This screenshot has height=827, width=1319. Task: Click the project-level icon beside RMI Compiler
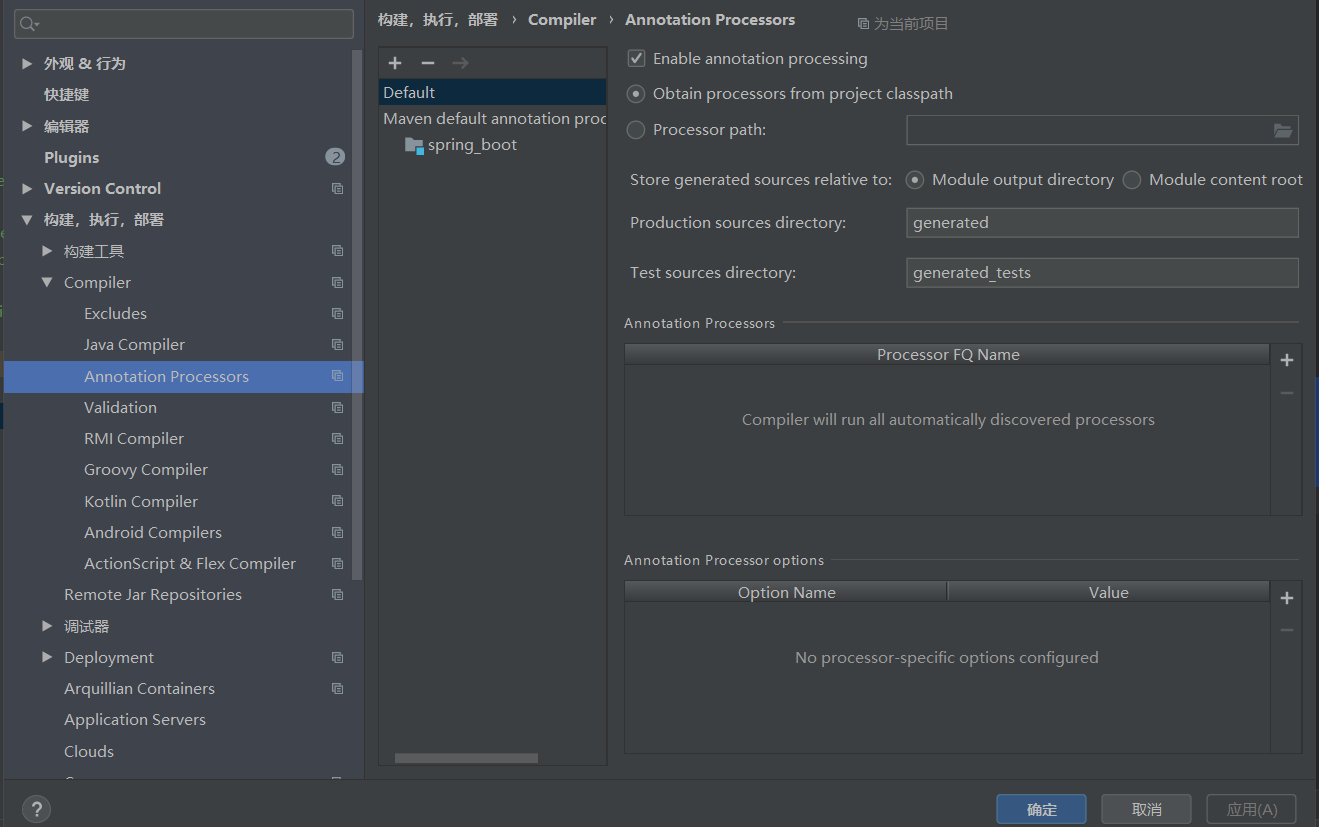pyautogui.click(x=337, y=438)
